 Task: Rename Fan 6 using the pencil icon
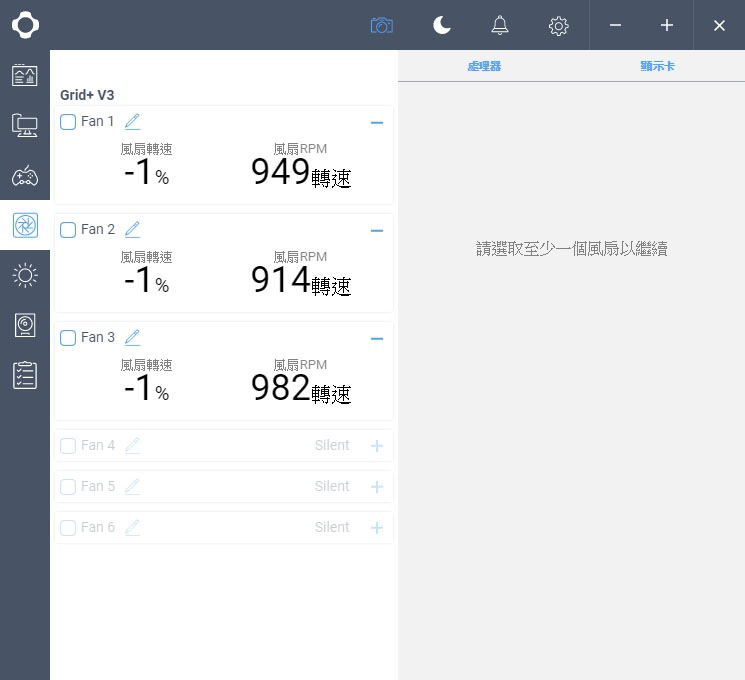(133, 527)
